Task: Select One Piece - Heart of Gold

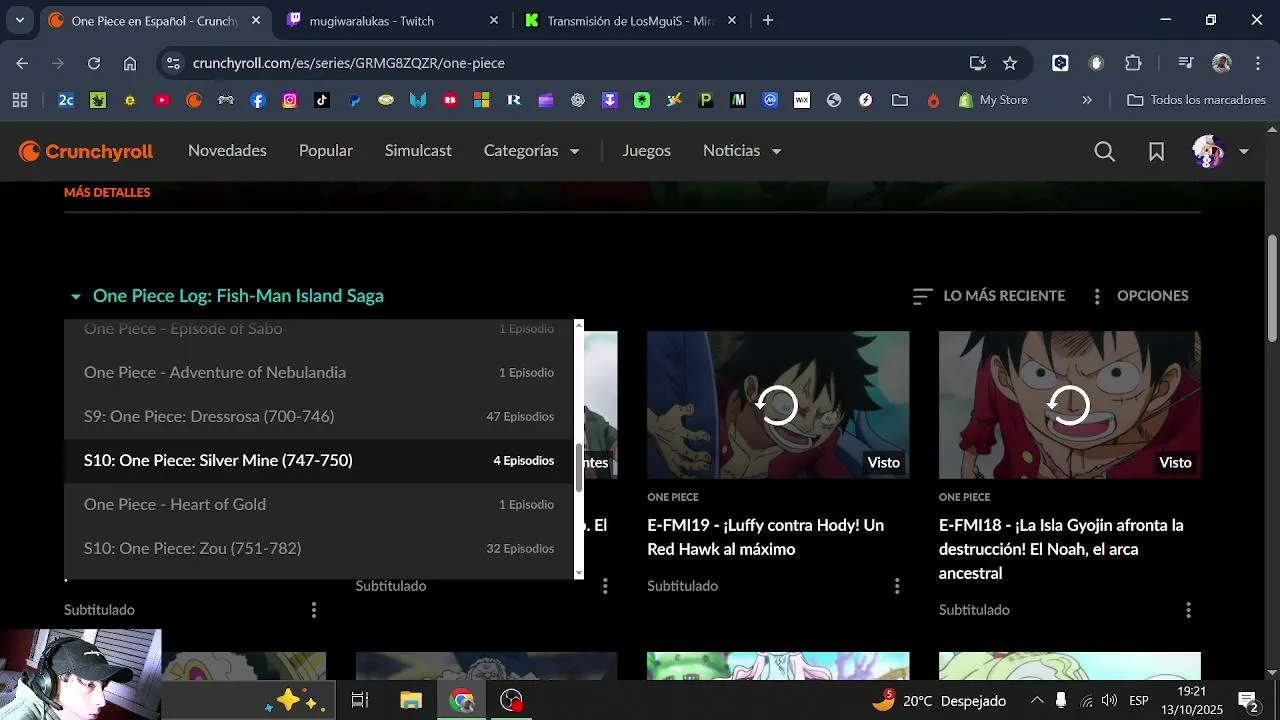Action: coord(319,504)
